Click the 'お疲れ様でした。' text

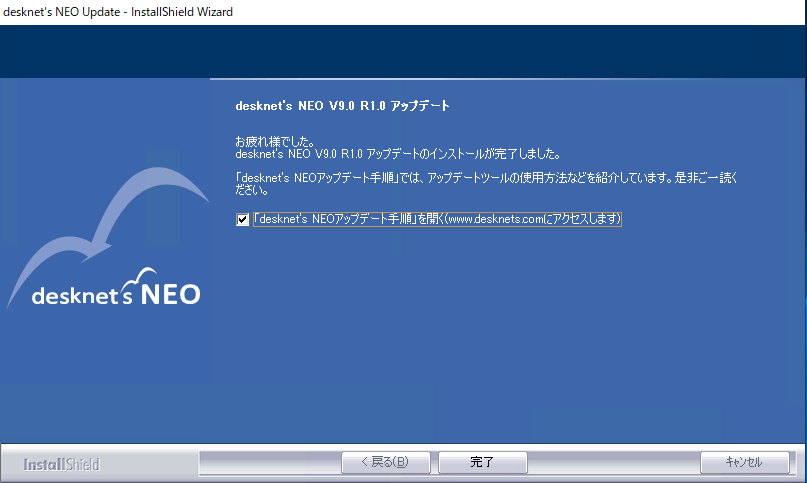(x=275, y=141)
